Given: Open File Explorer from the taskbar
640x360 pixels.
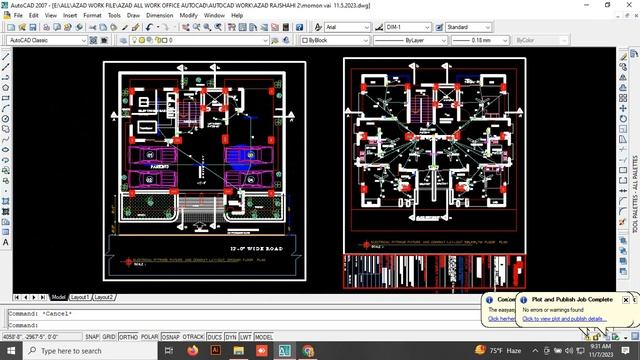Looking at the screenshot, I should click(239, 351).
